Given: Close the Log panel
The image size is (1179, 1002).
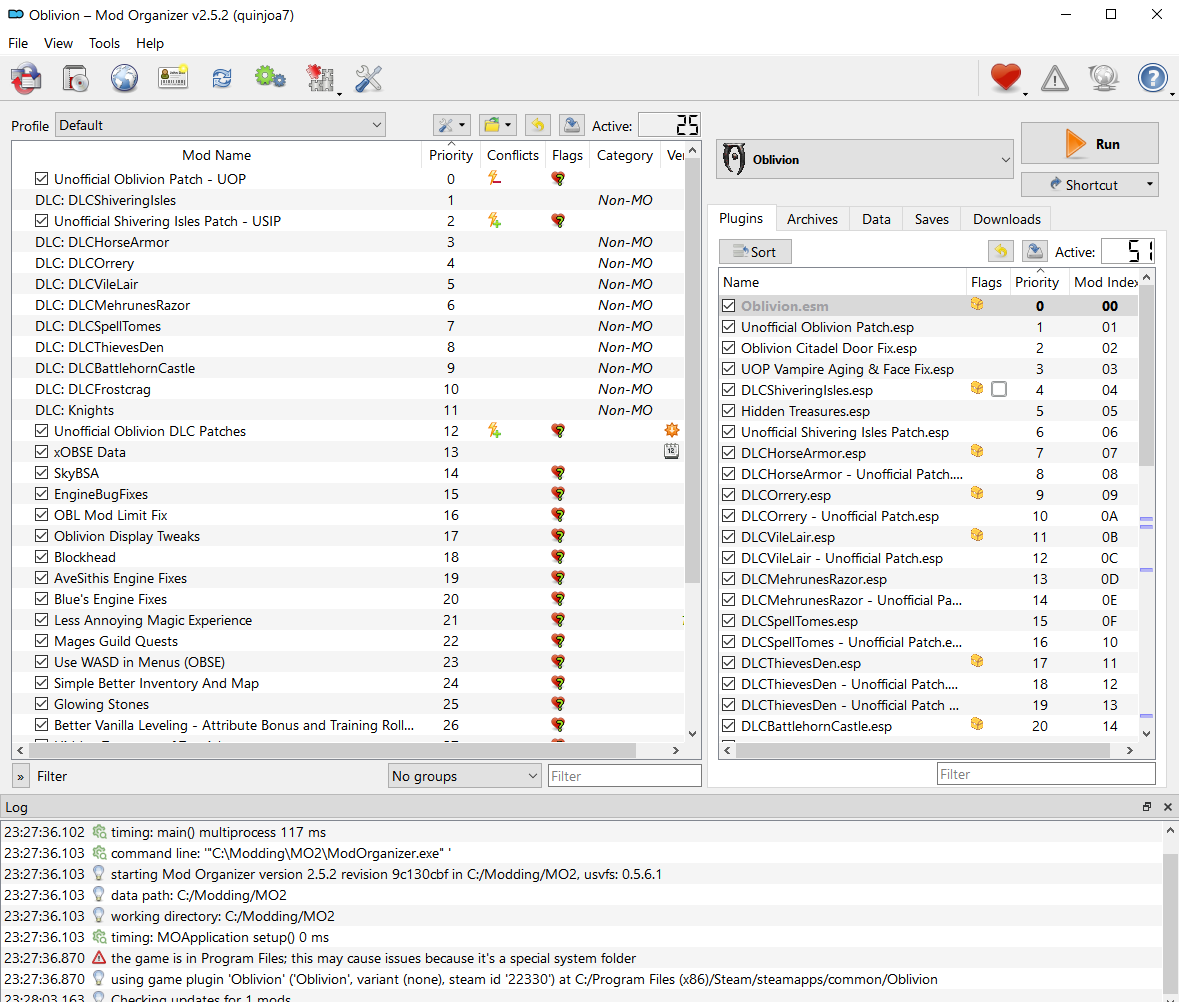Looking at the screenshot, I should tap(1168, 807).
